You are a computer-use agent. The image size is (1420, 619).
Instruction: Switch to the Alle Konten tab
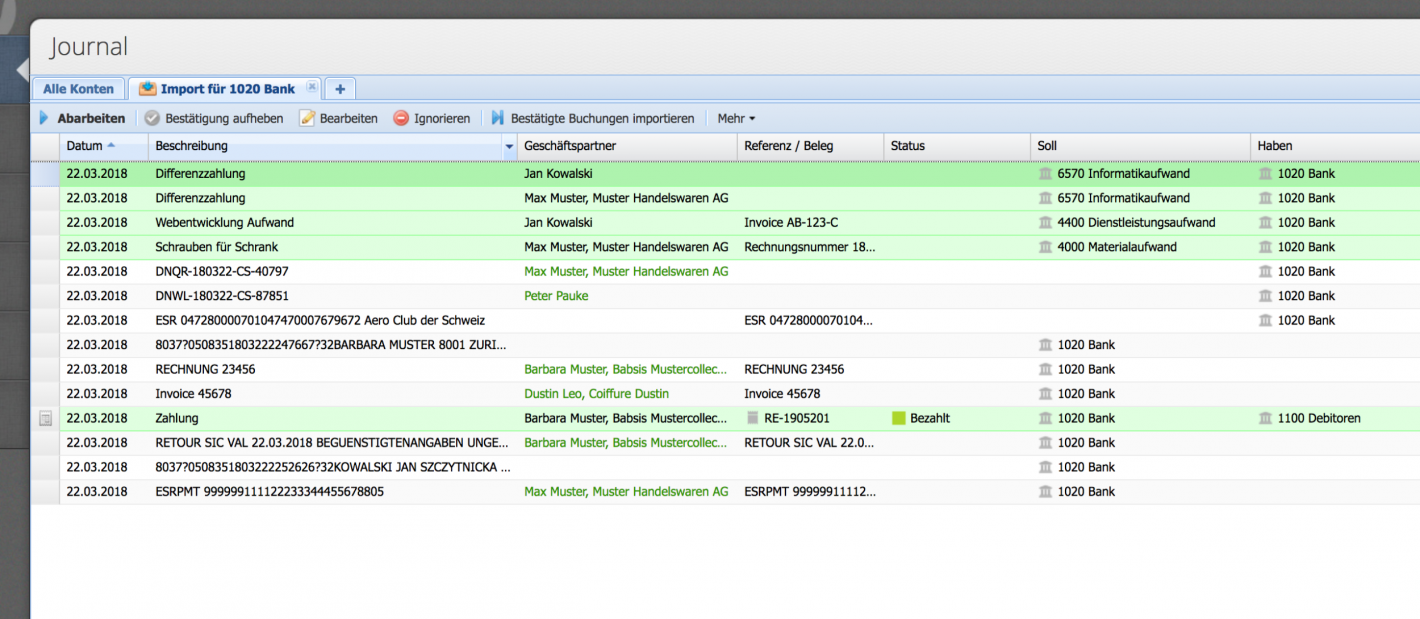coord(77,88)
